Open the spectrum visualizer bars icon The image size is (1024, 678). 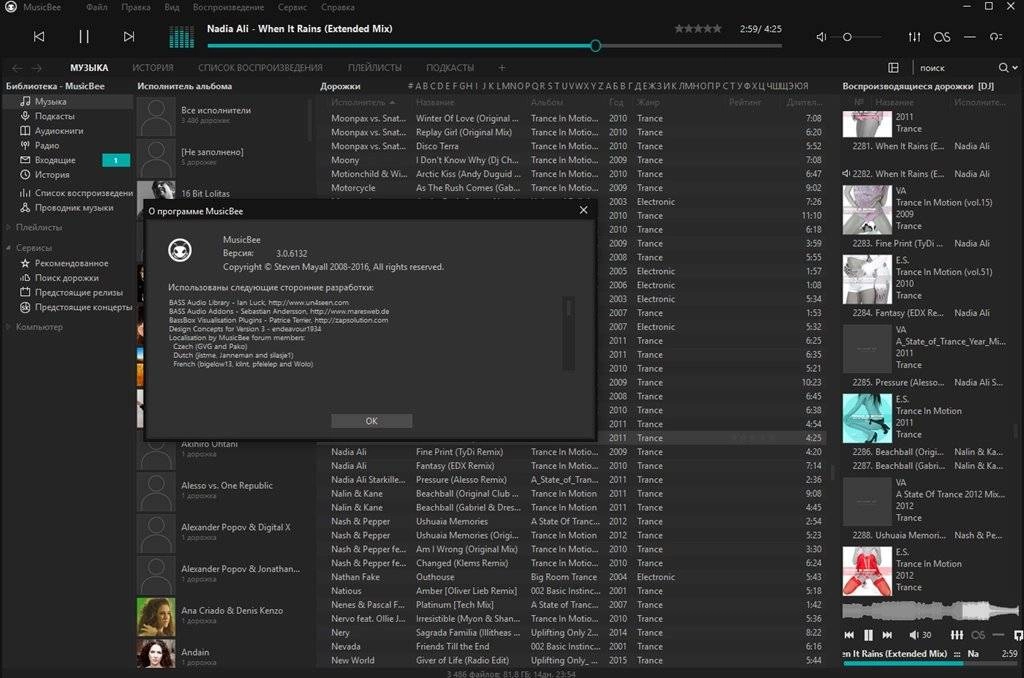click(182, 37)
